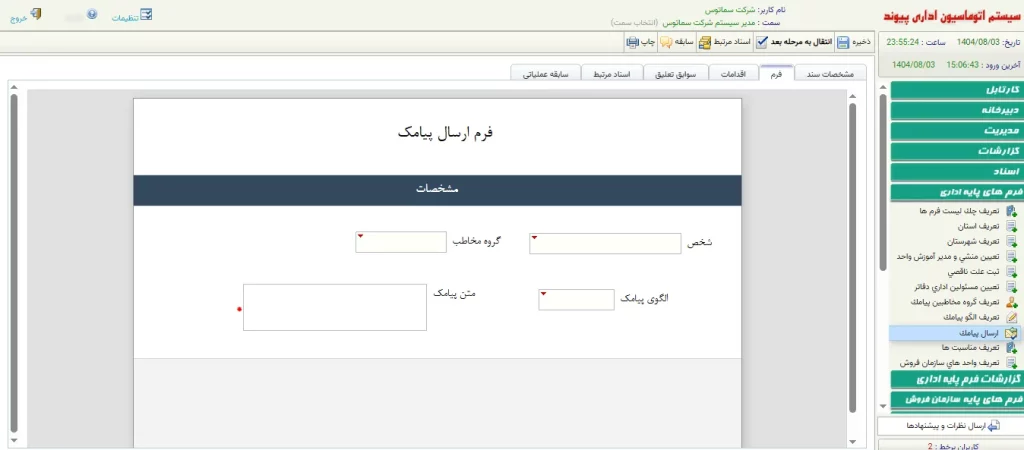Open the الگوی پیامک dropdown
1024x450 pixels.
[x=577, y=300]
